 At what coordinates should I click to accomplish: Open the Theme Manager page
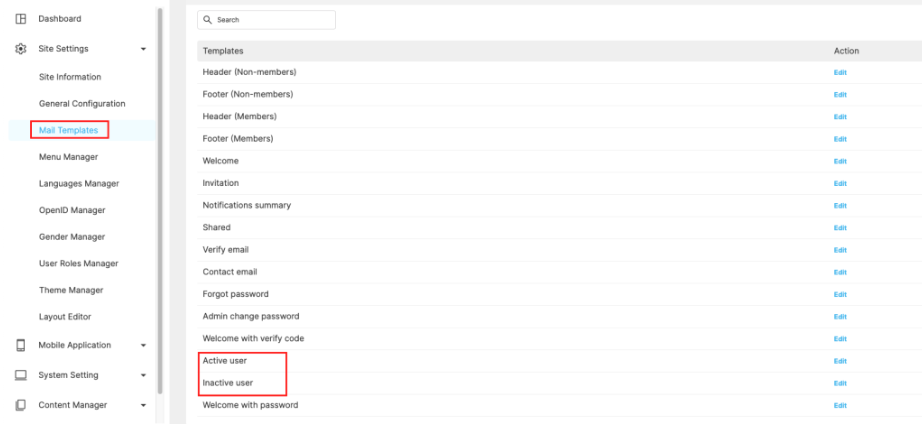coord(71,290)
